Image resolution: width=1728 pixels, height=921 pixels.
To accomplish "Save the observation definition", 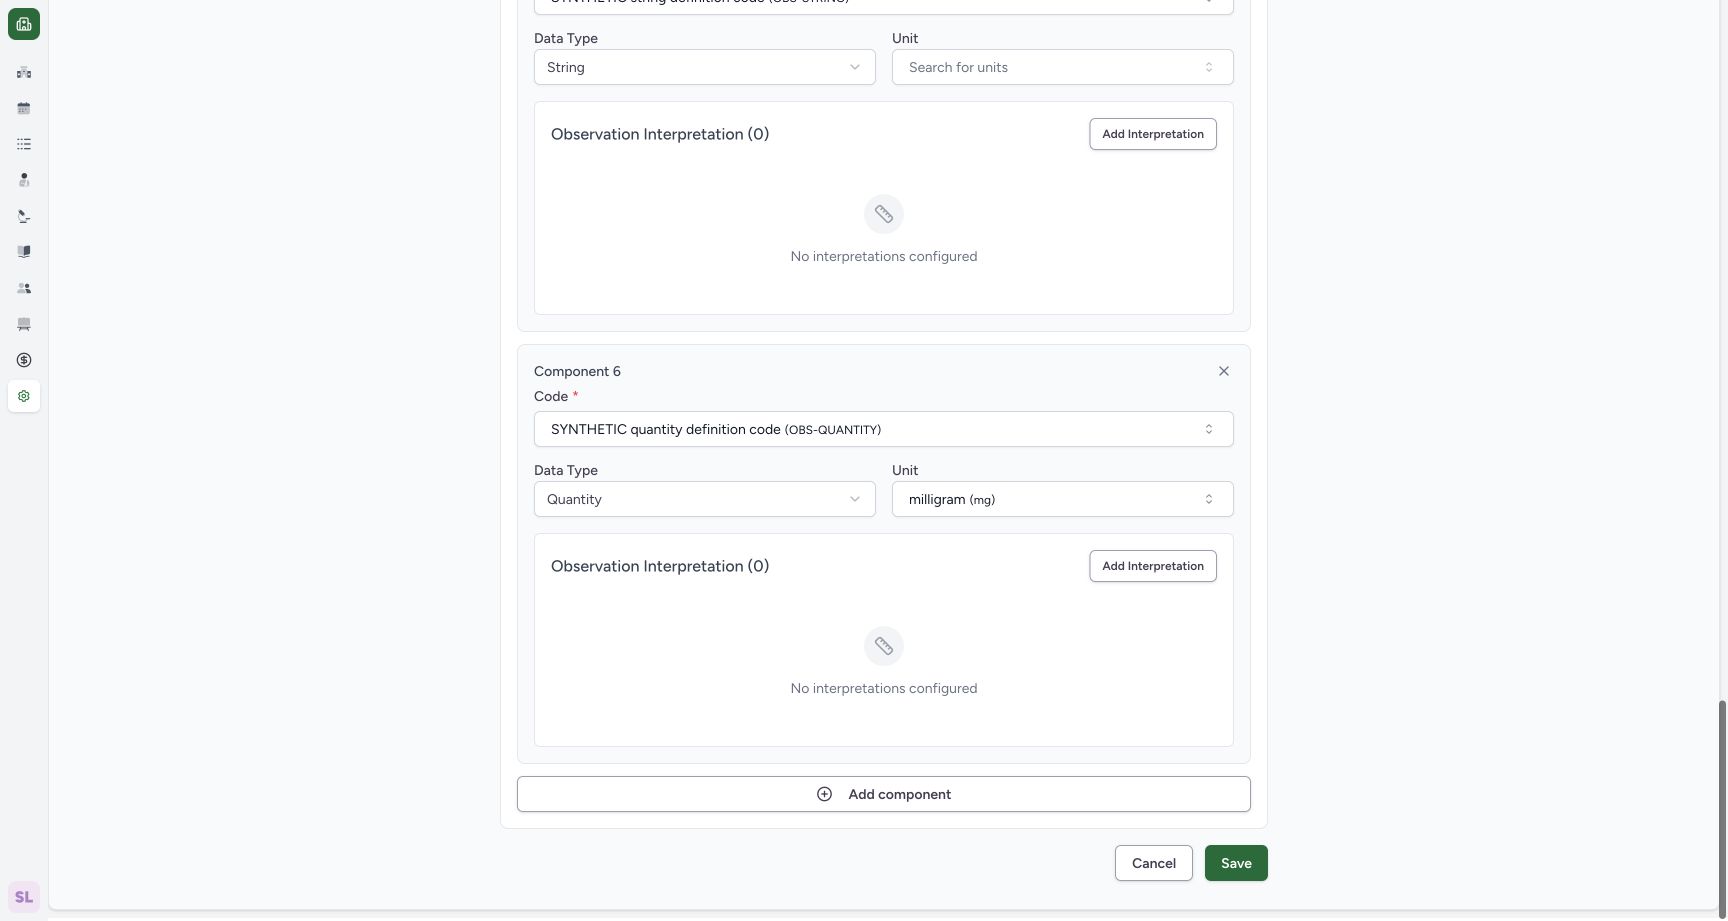I will 1236,863.
